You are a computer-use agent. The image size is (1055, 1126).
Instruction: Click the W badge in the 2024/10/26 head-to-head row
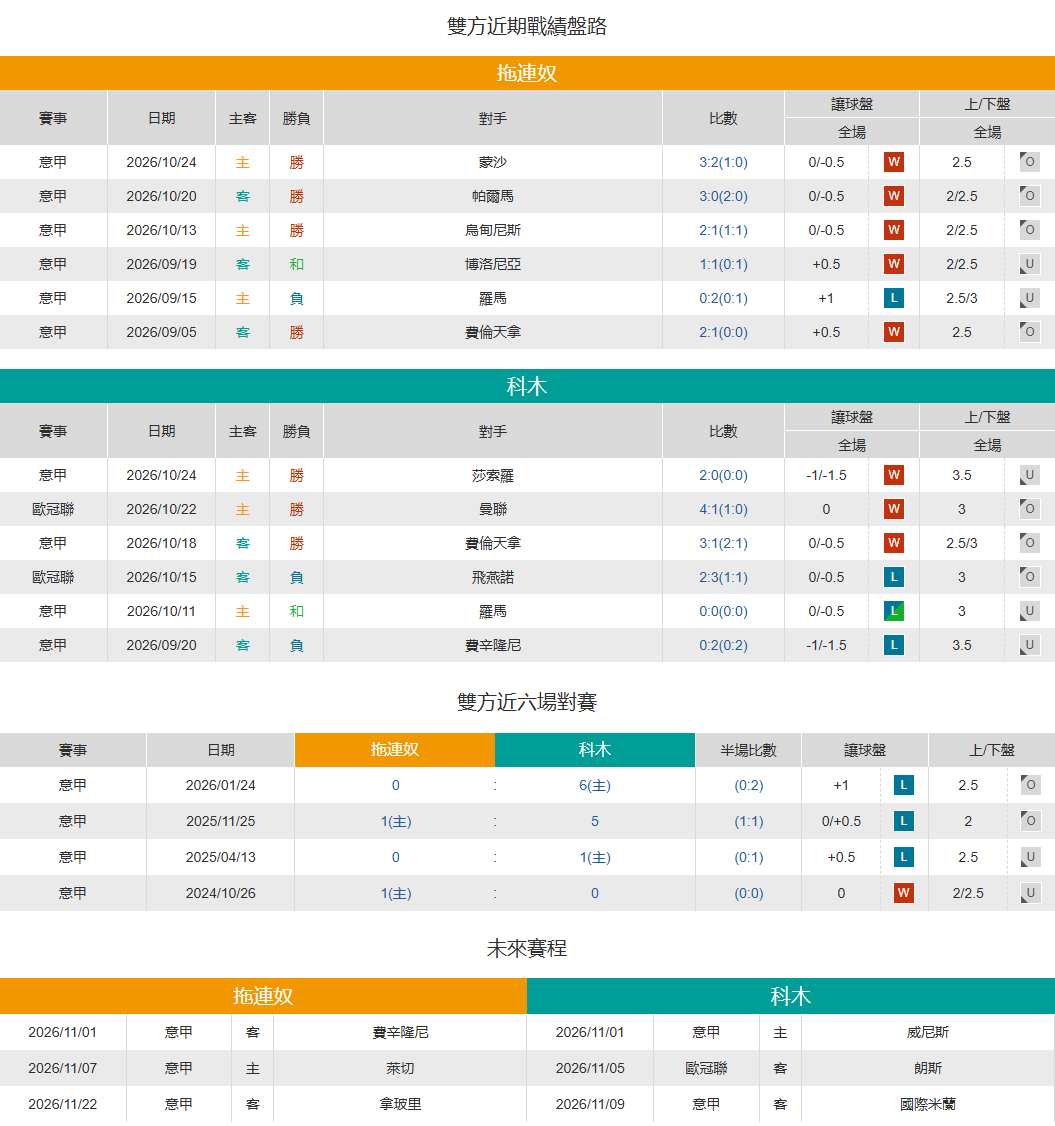click(903, 893)
